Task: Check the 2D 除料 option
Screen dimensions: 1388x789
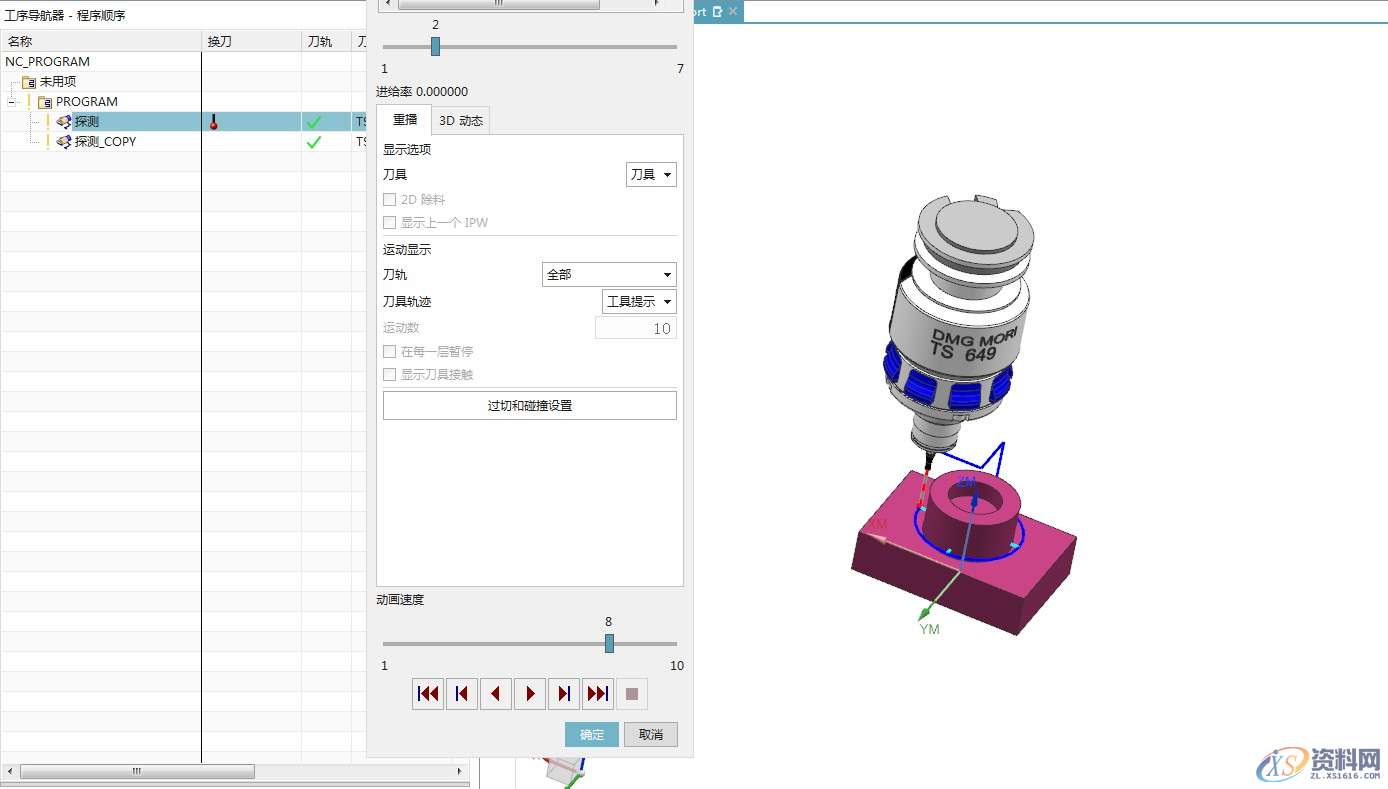Action: 390,200
